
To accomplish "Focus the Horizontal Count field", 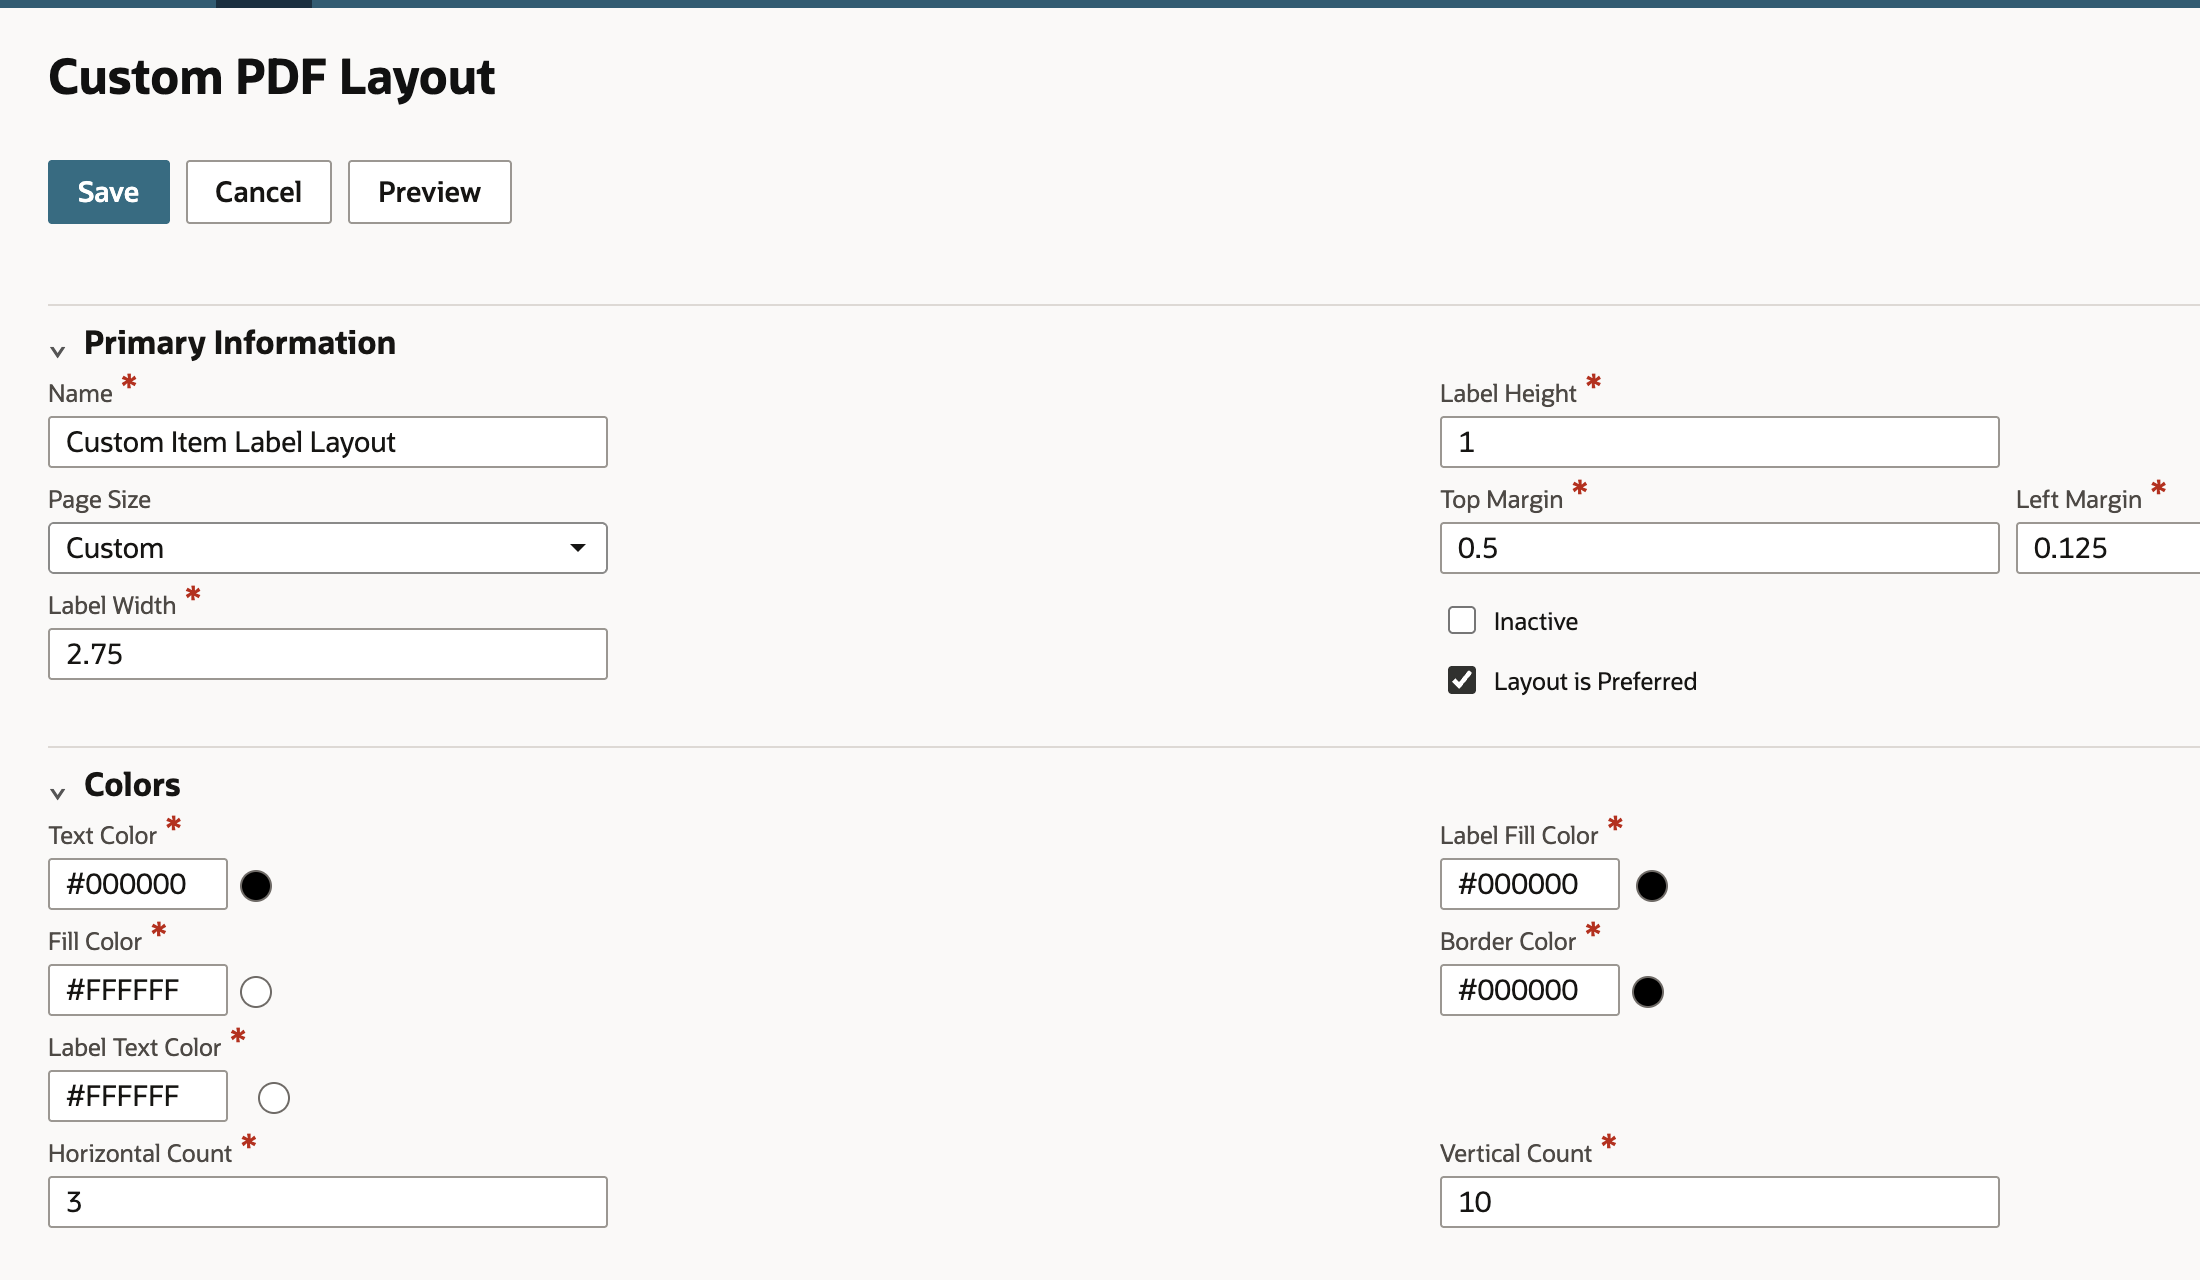I will point(328,1202).
